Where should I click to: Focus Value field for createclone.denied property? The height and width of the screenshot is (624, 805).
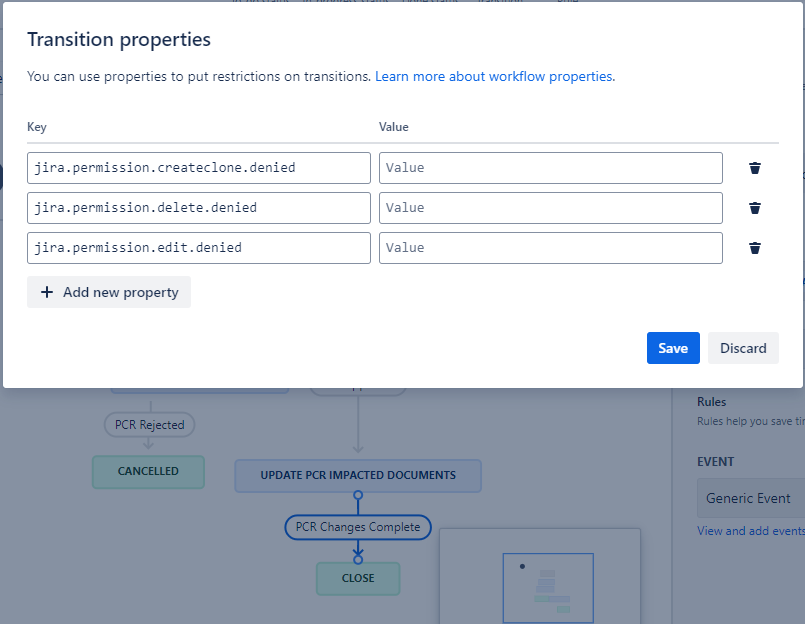click(x=550, y=168)
